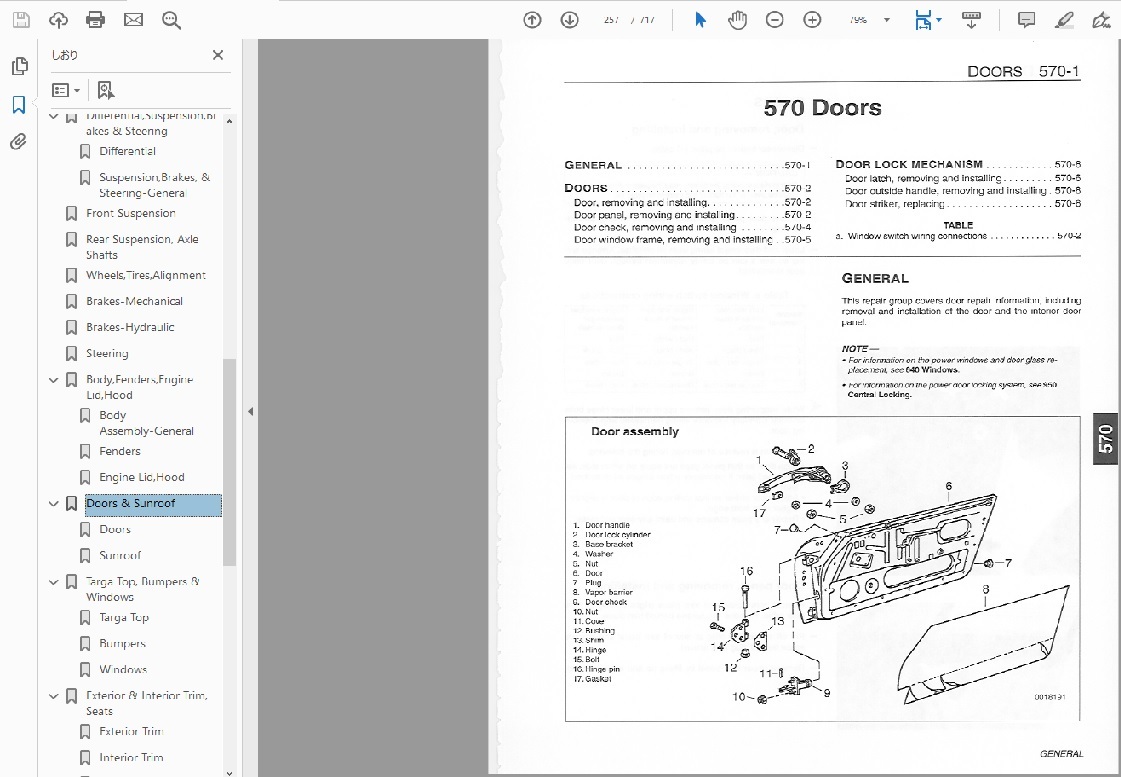
Task: Select the highlighter pen tool
Action: click(1064, 20)
